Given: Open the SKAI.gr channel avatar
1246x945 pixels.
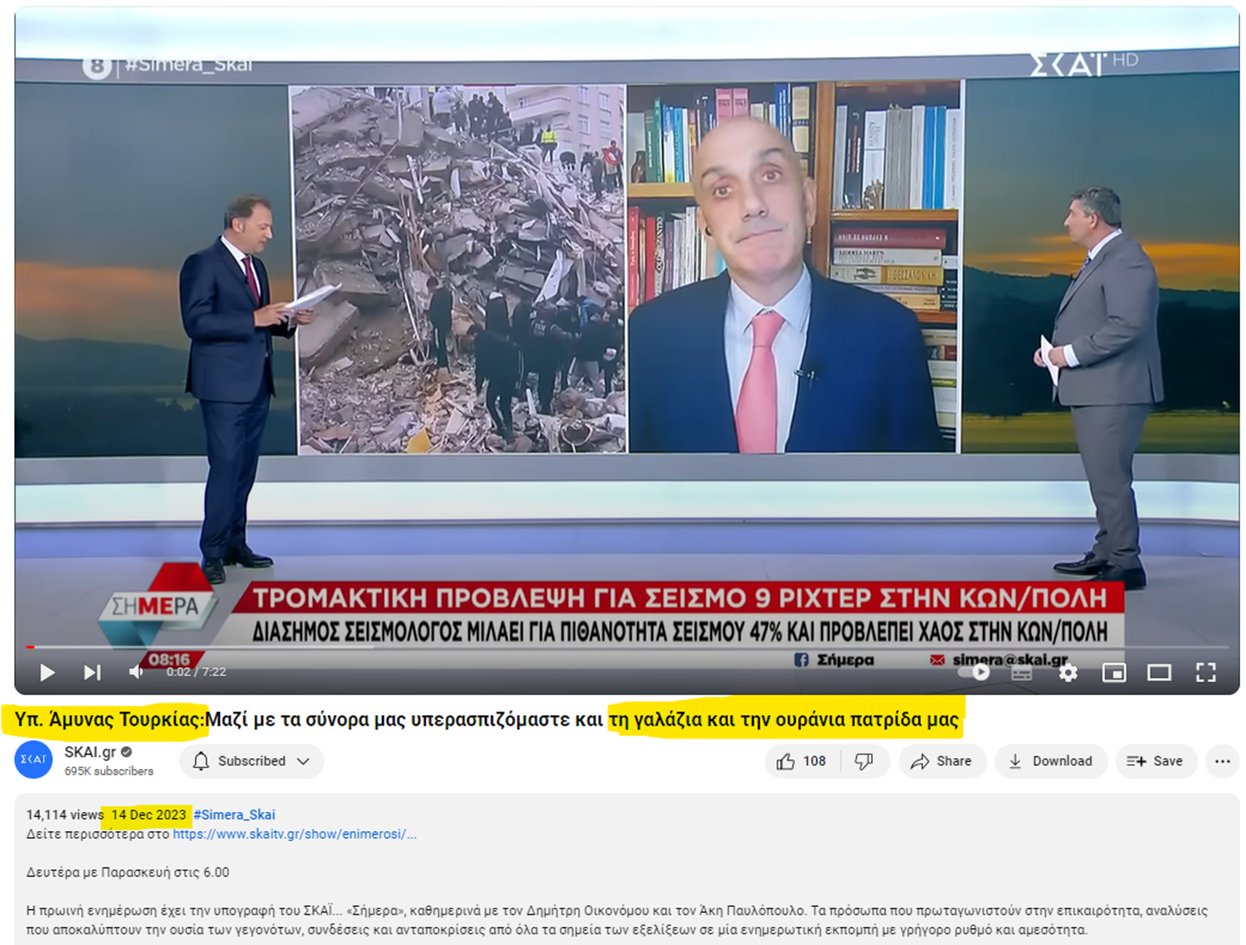Looking at the screenshot, I should click(33, 760).
